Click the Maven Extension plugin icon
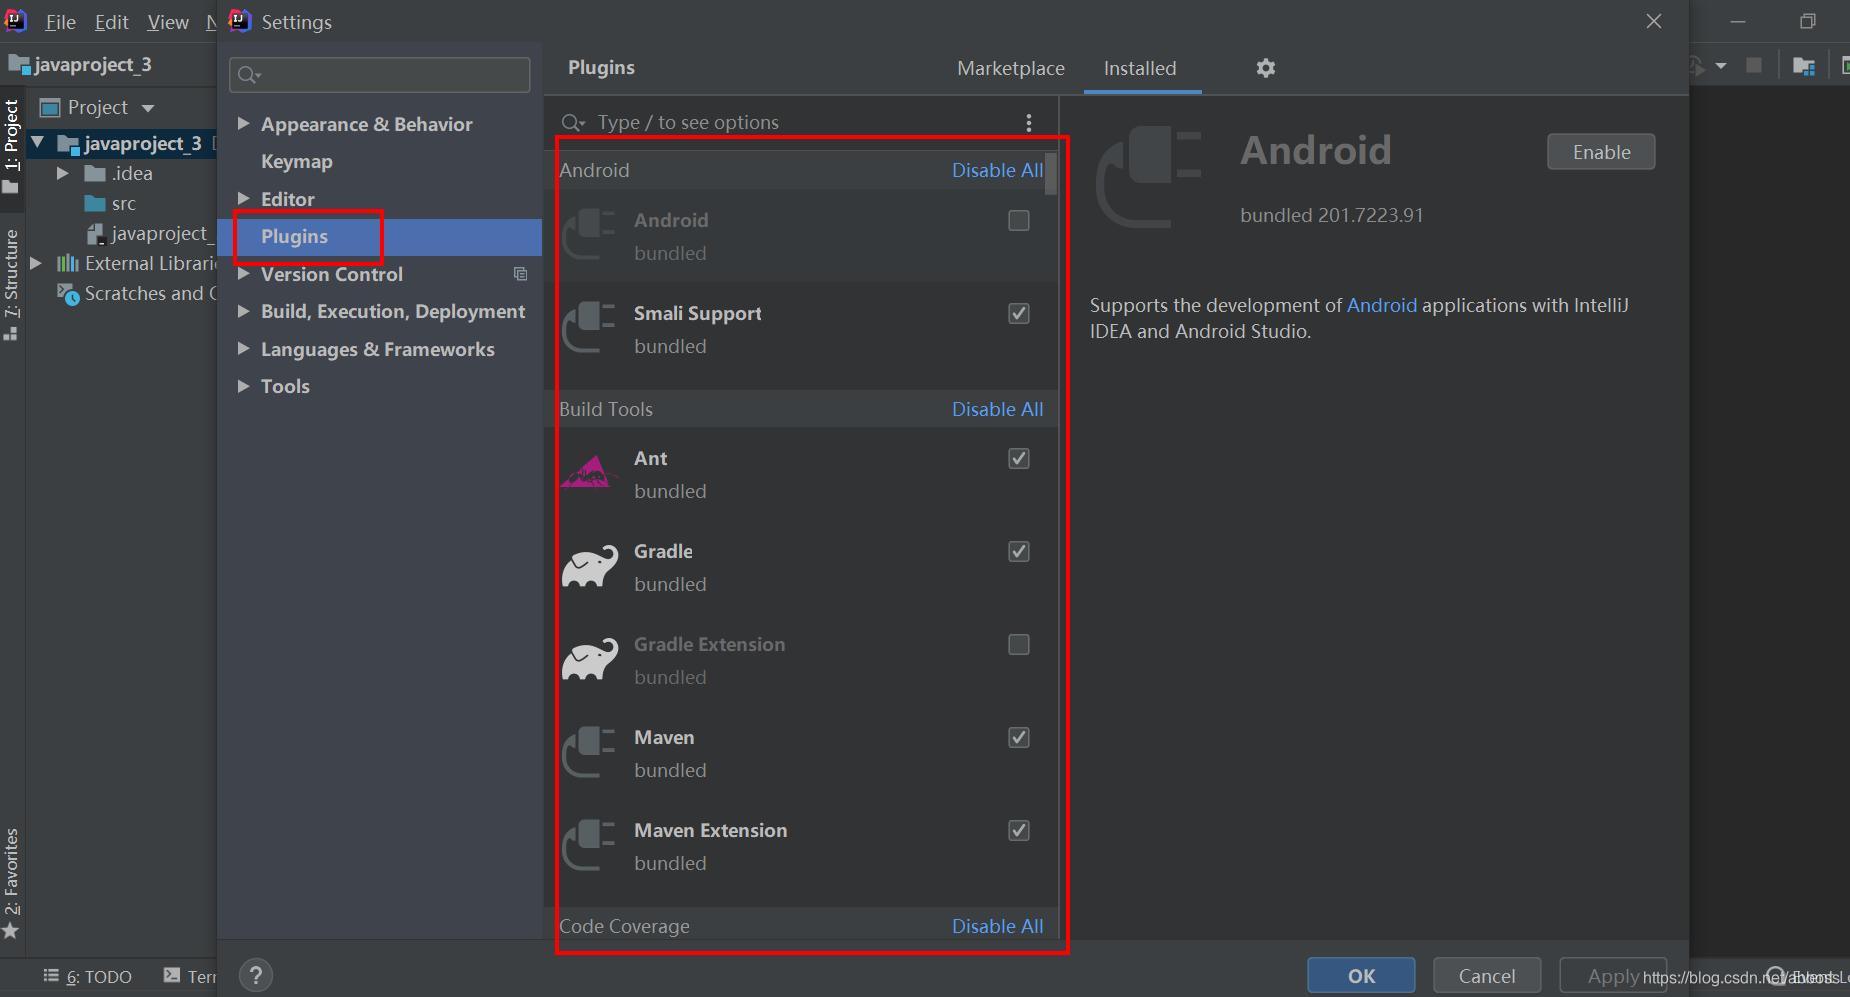 click(x=589, y=845)
